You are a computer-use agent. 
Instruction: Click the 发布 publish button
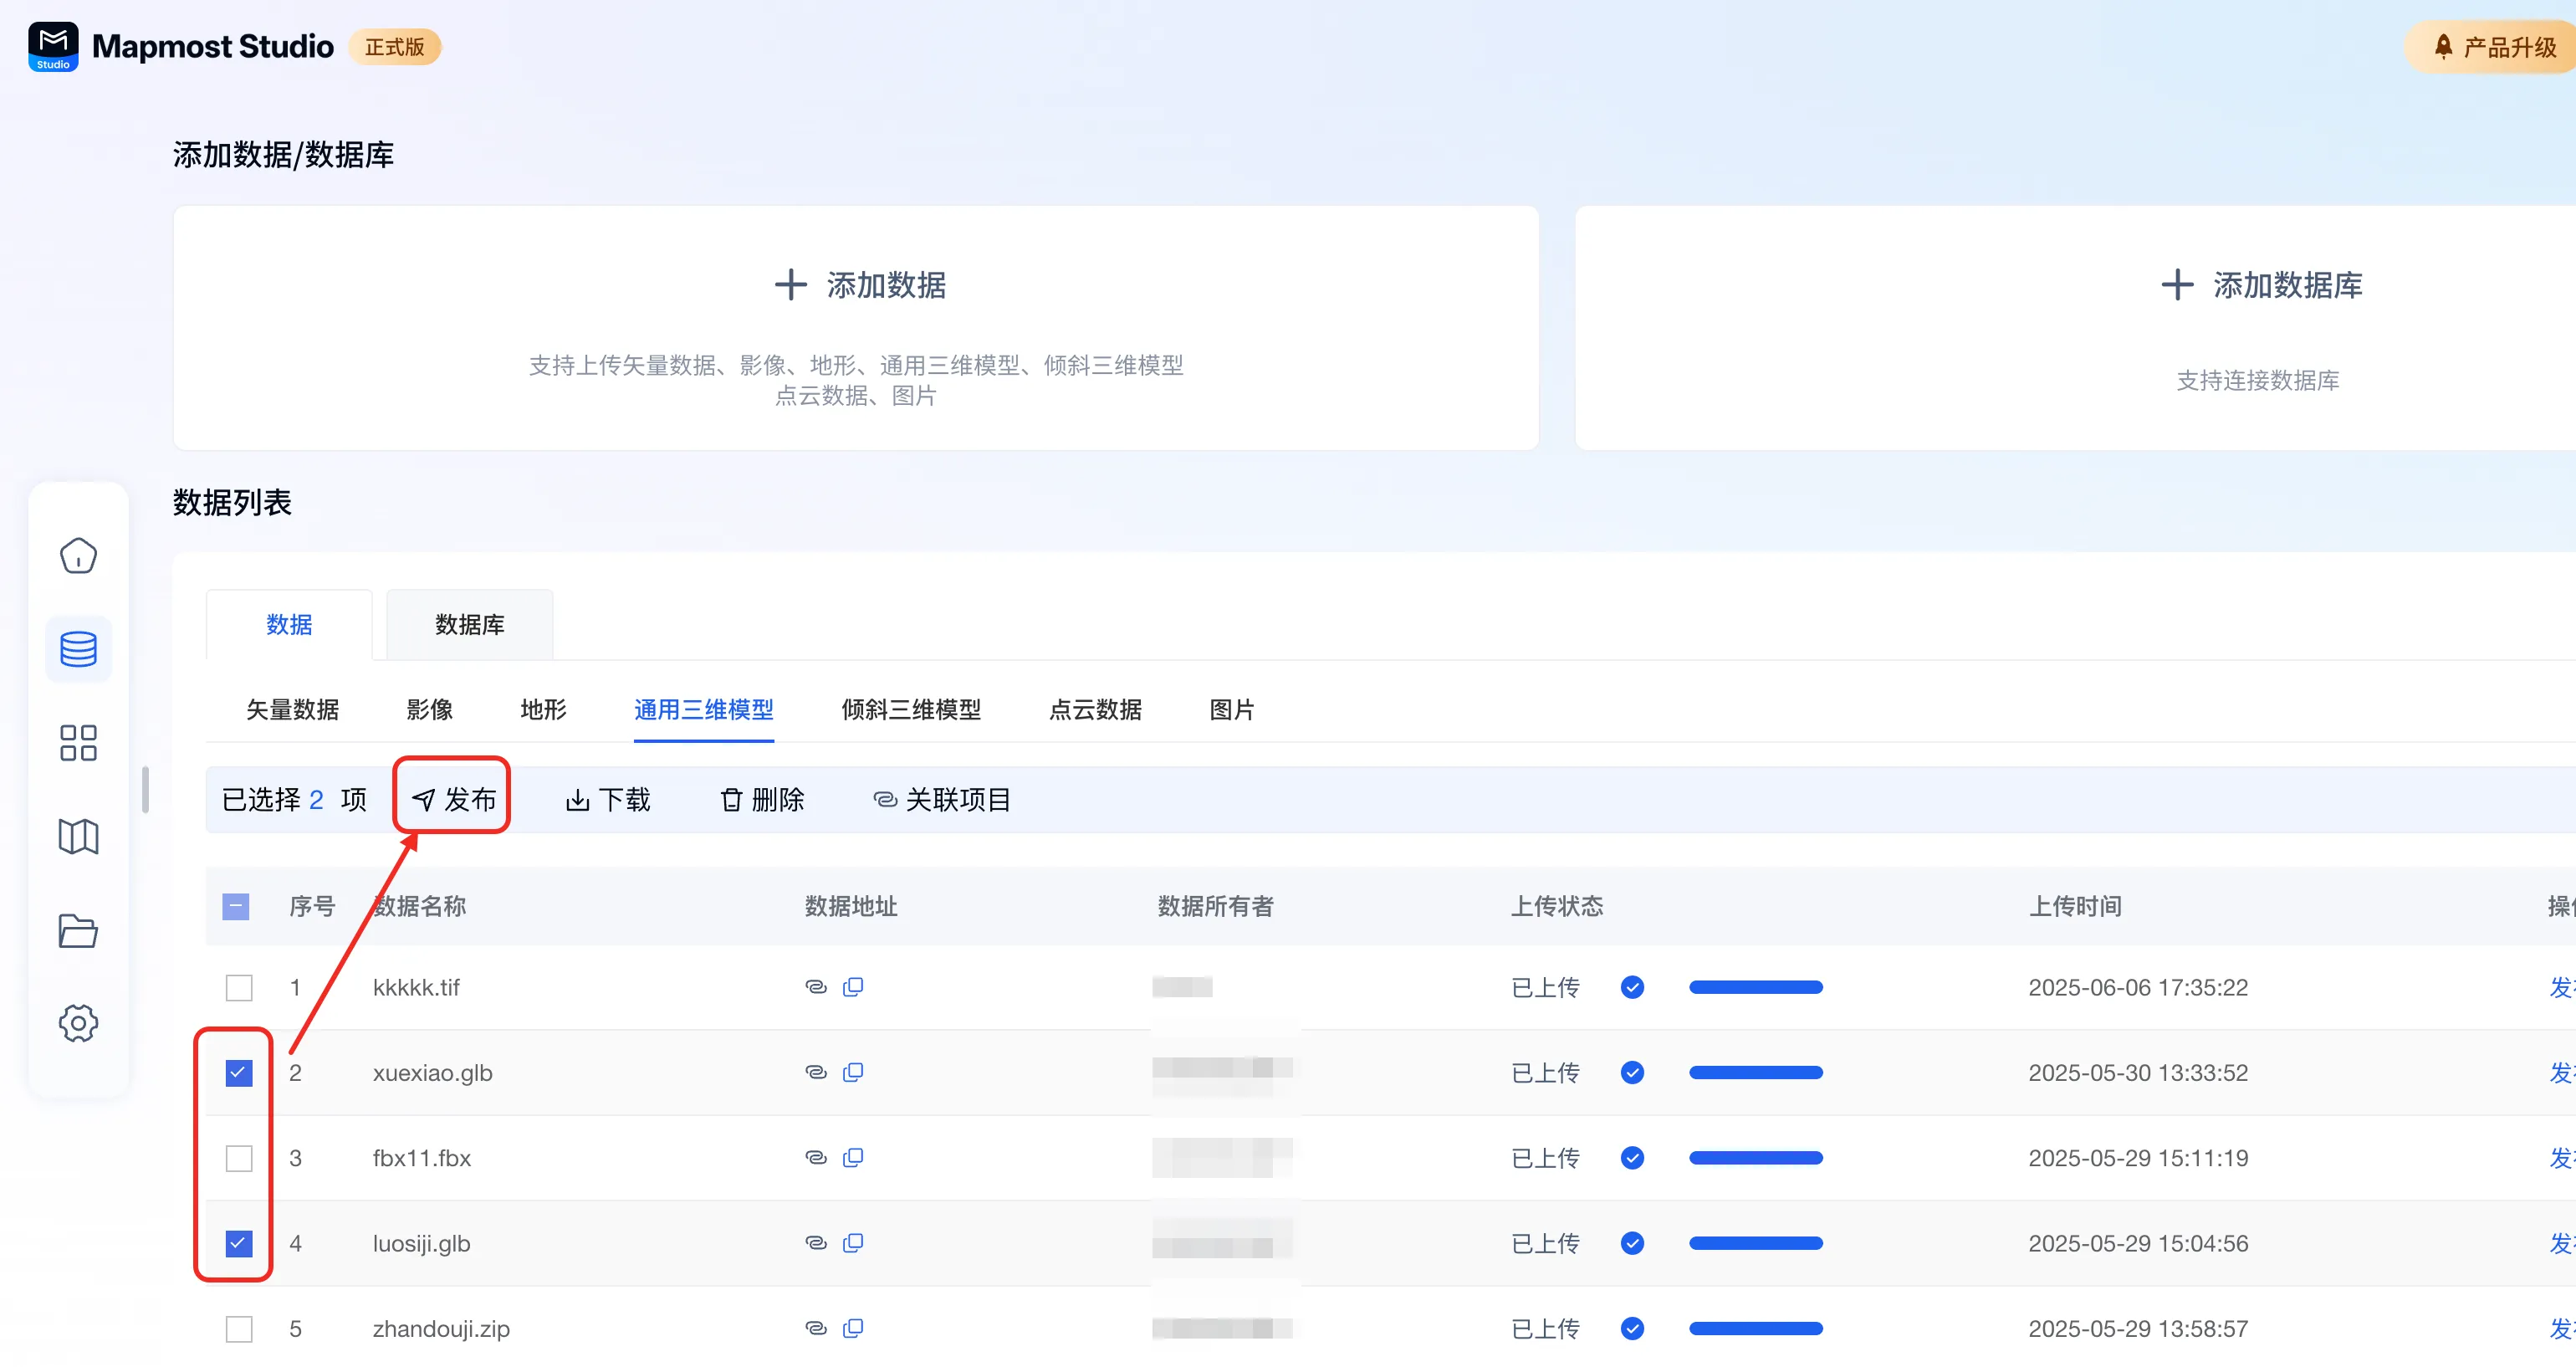tap(453, 799)
